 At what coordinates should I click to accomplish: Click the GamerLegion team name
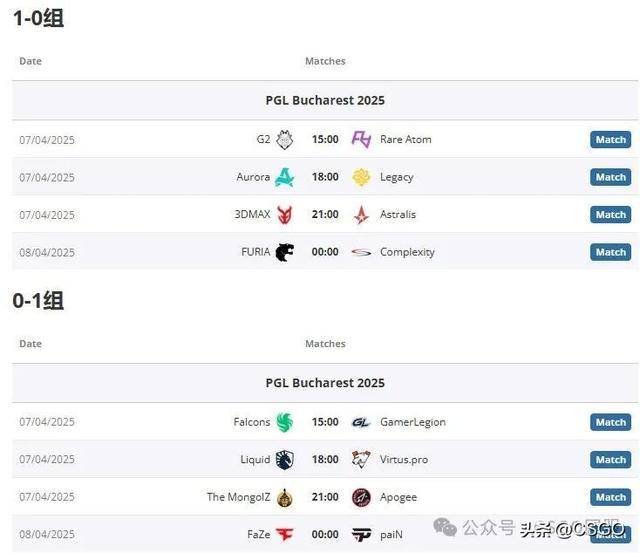tap(413, 422)
